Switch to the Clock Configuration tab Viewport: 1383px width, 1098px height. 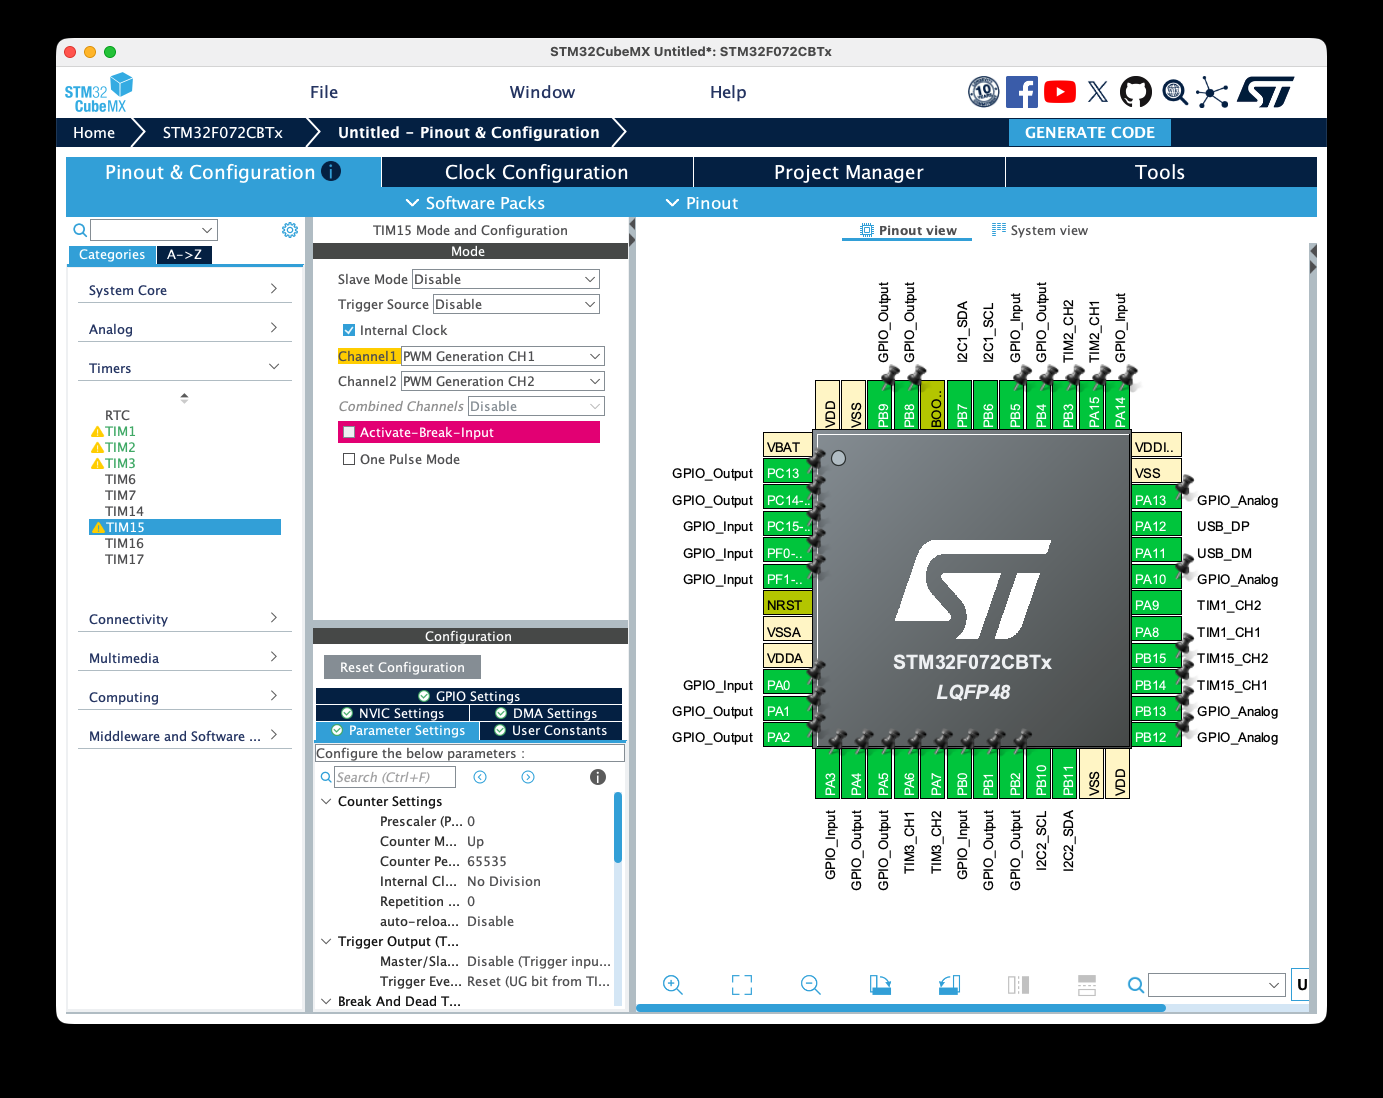tap(536, 172)
